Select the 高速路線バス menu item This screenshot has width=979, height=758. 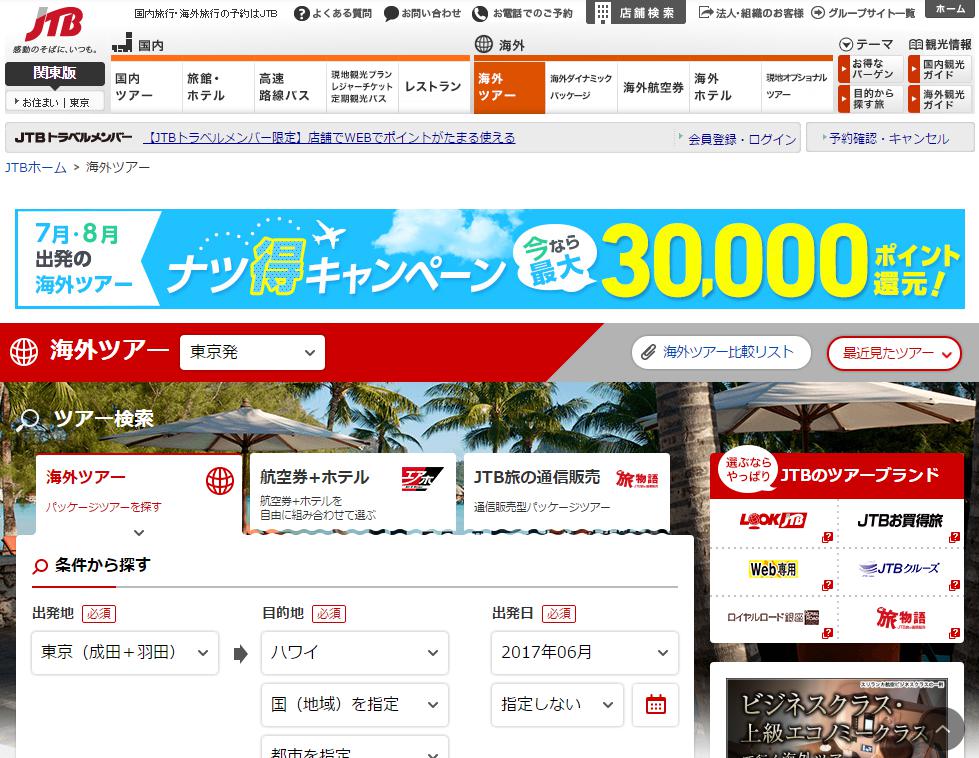click(x=290, y=87)
